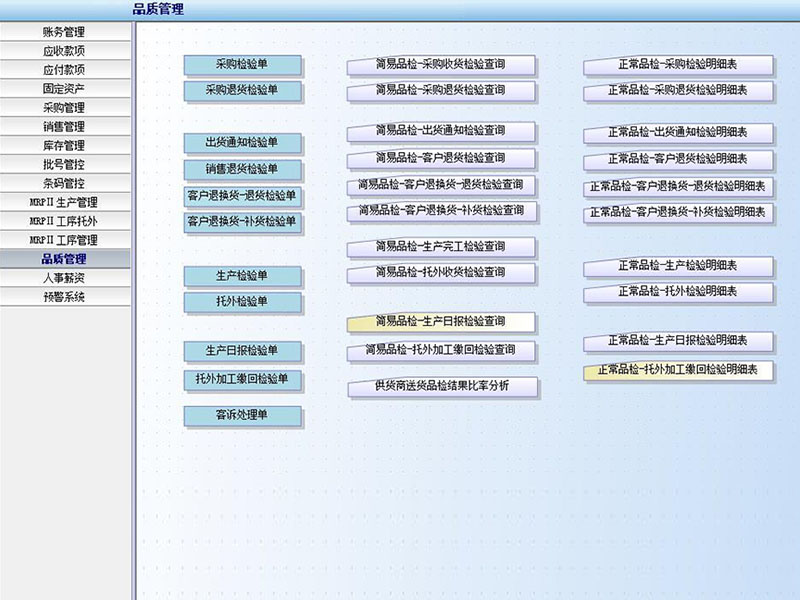800x600 pixels.
Task: Open 正常品检-客户退换货-补货检验明细表
Action: (678, 213)
